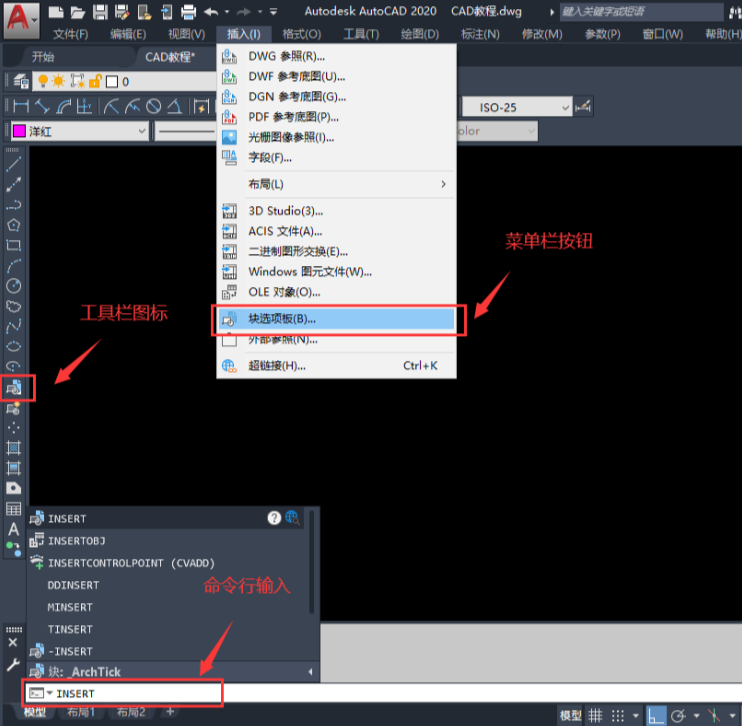The height and width of the screenshot is (726, 742).
Task: Switch to the 布局1 layout tab
Action: pos(80,712)
